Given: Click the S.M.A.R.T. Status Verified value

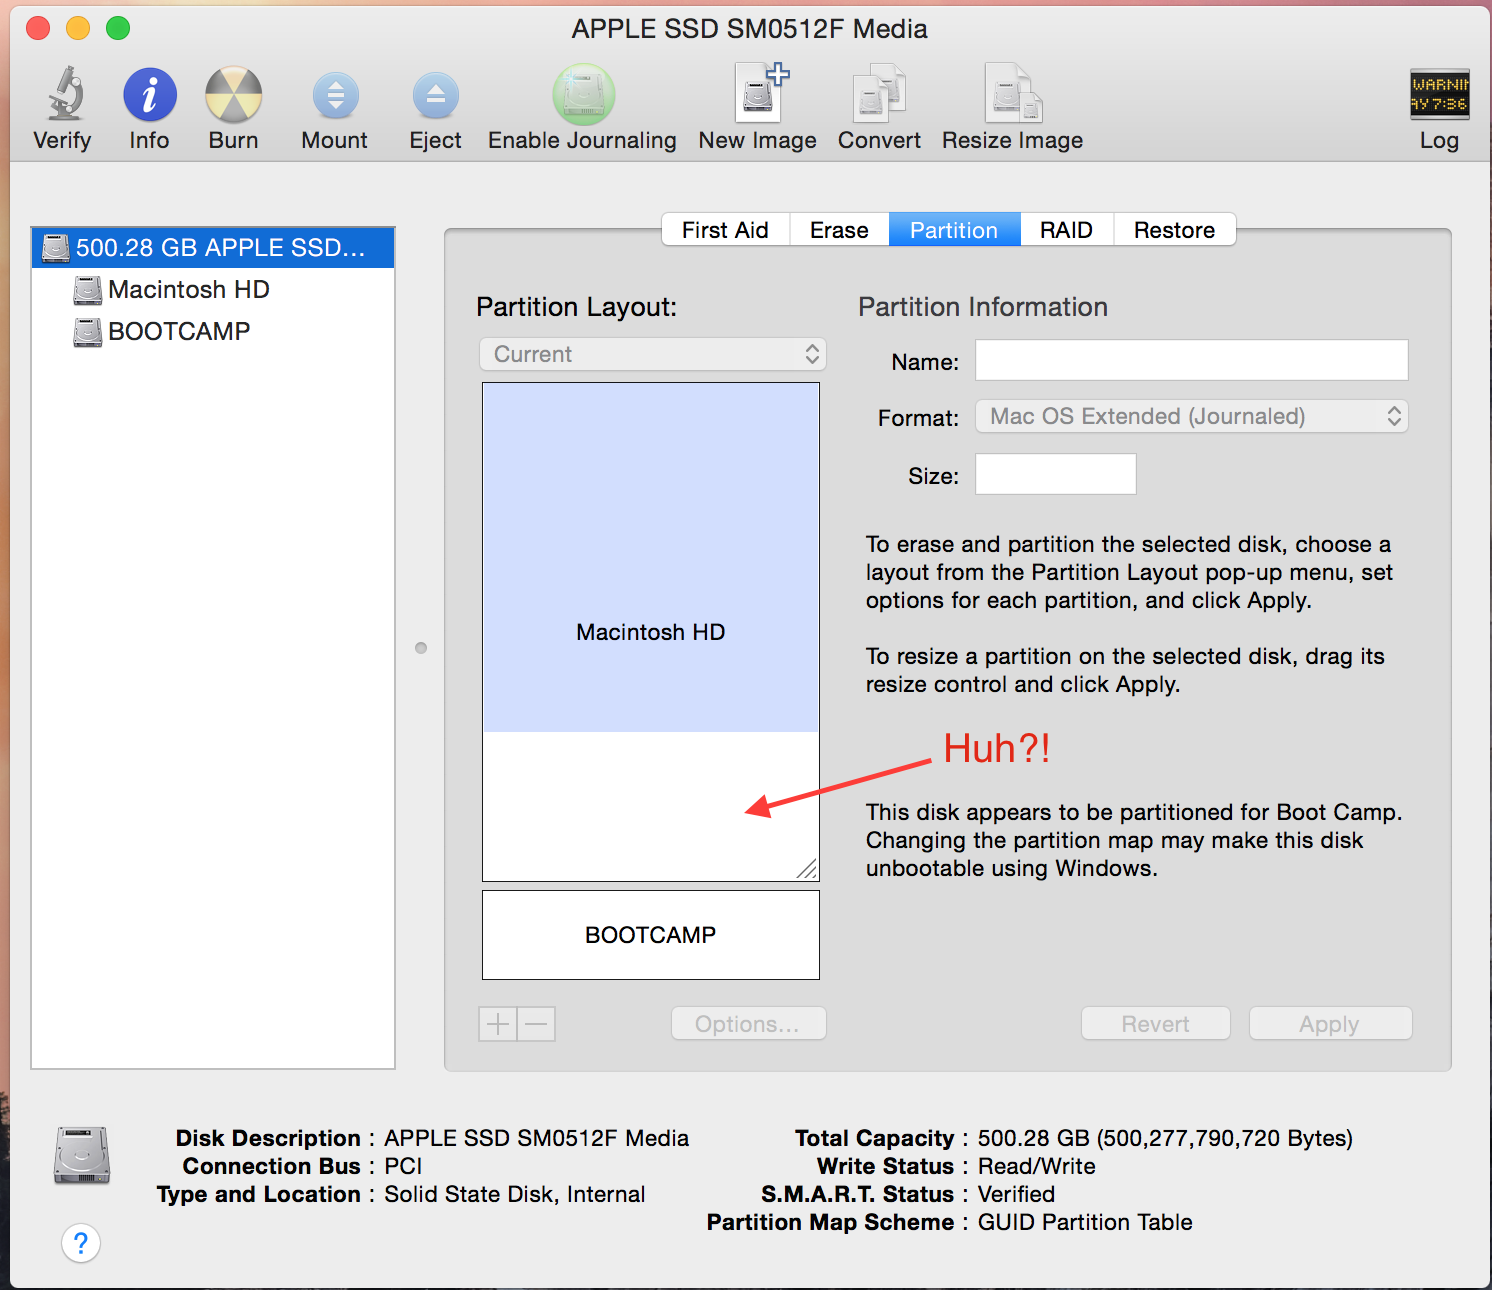Looking at the screenshot, I should tap(1016, 1194).
